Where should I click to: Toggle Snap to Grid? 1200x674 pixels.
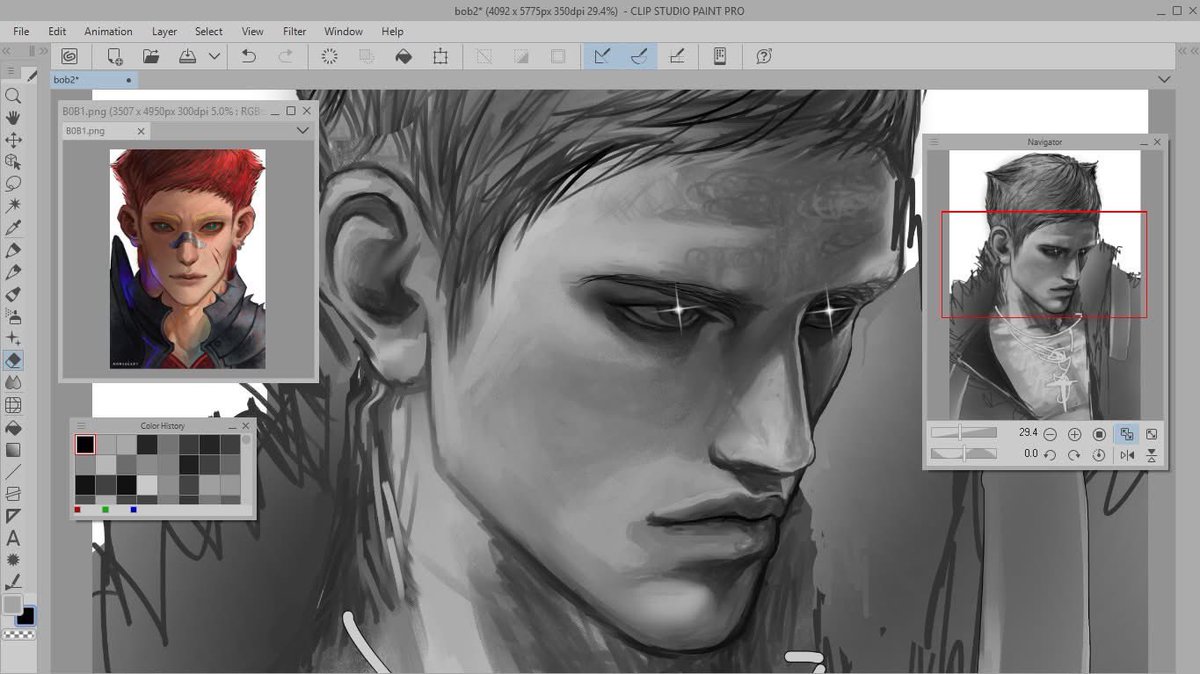pos(677,57)
